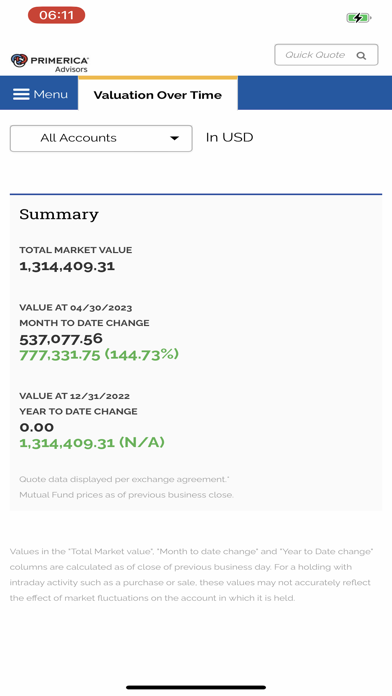Tap the battery charging indicator
The width and height of the screenshot is (392, 696).
(359, 18)
